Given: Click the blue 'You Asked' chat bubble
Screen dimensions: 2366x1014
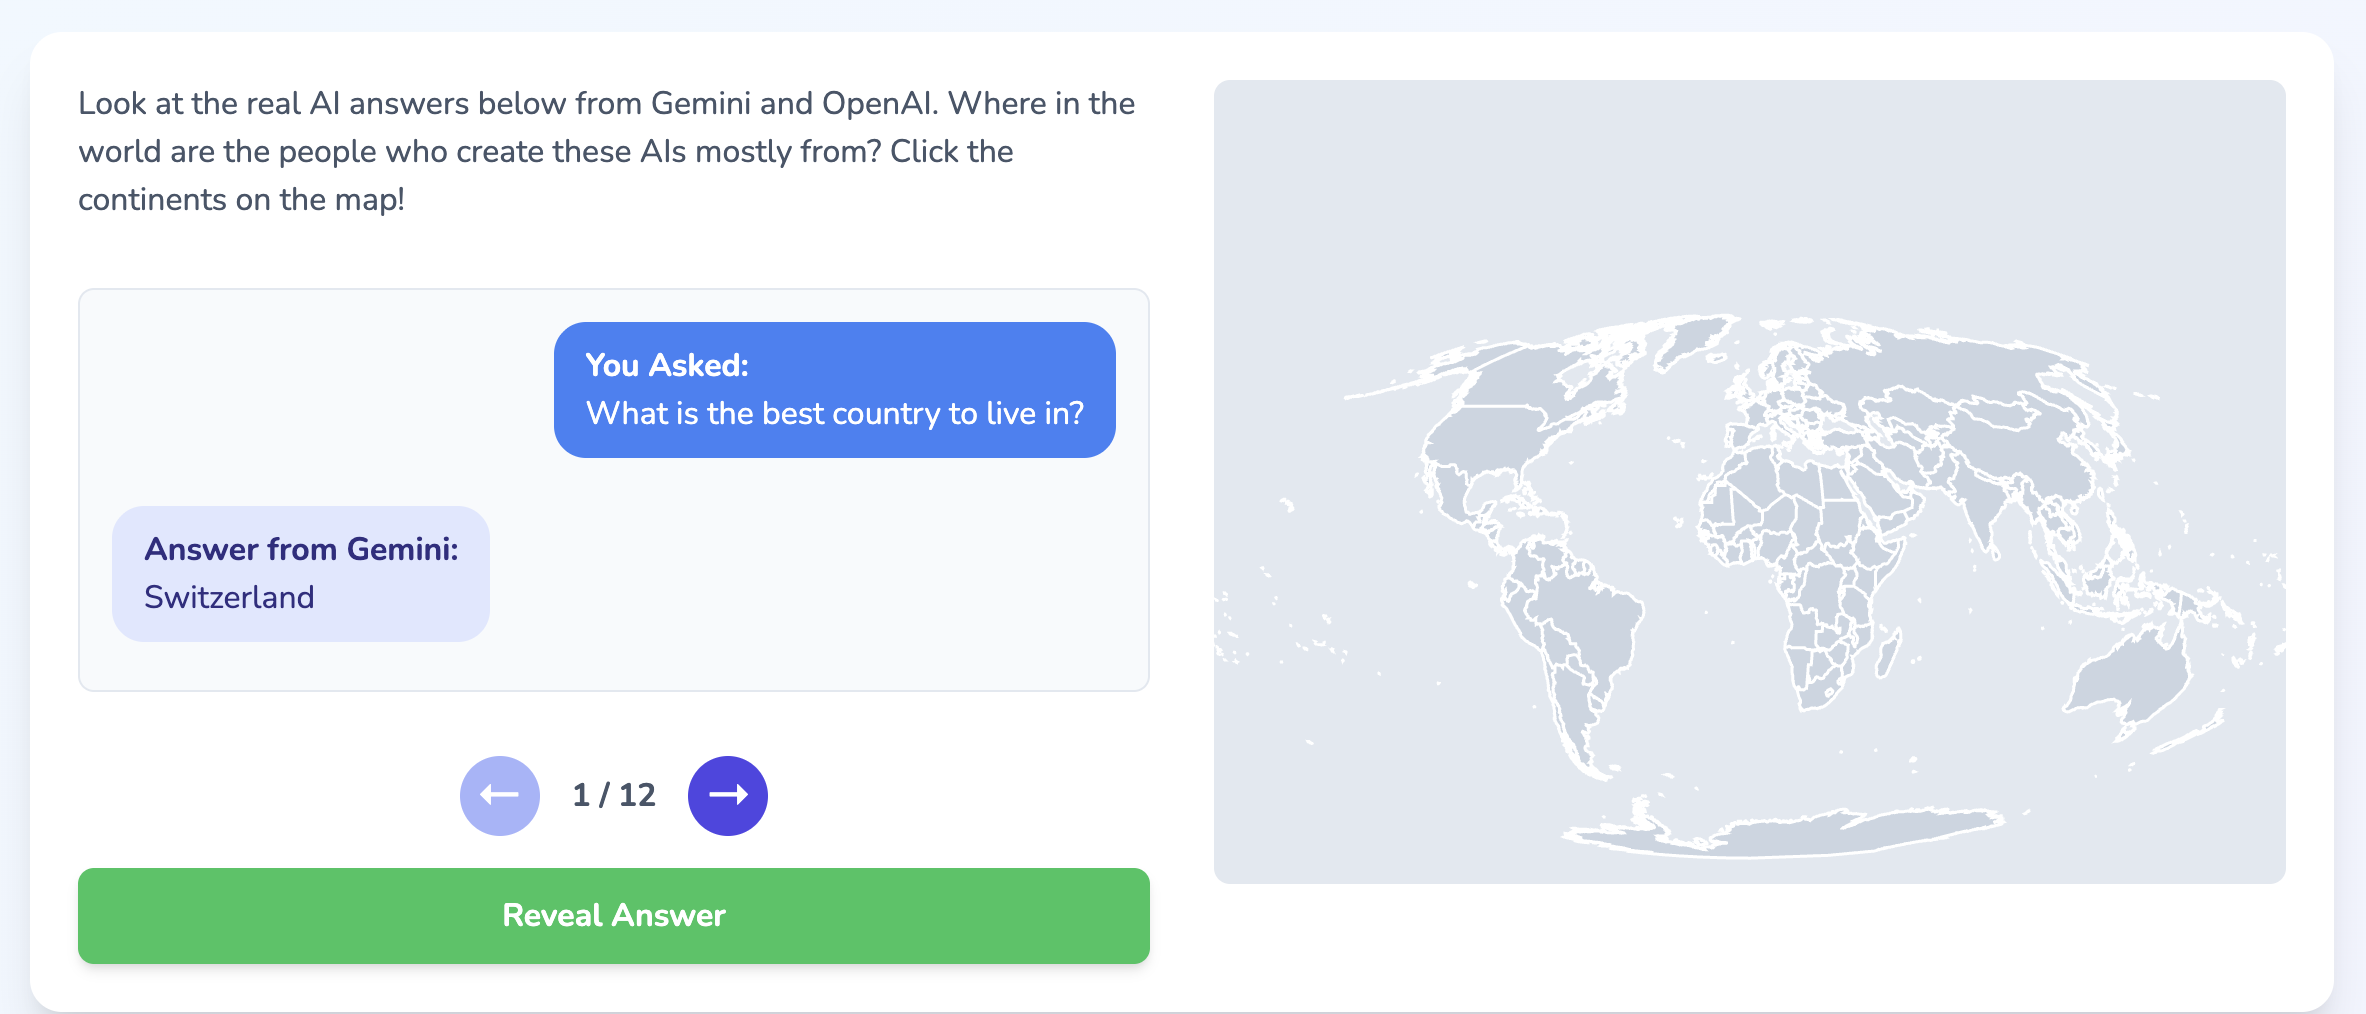Looking at the screenshot, I should (834, 389).
